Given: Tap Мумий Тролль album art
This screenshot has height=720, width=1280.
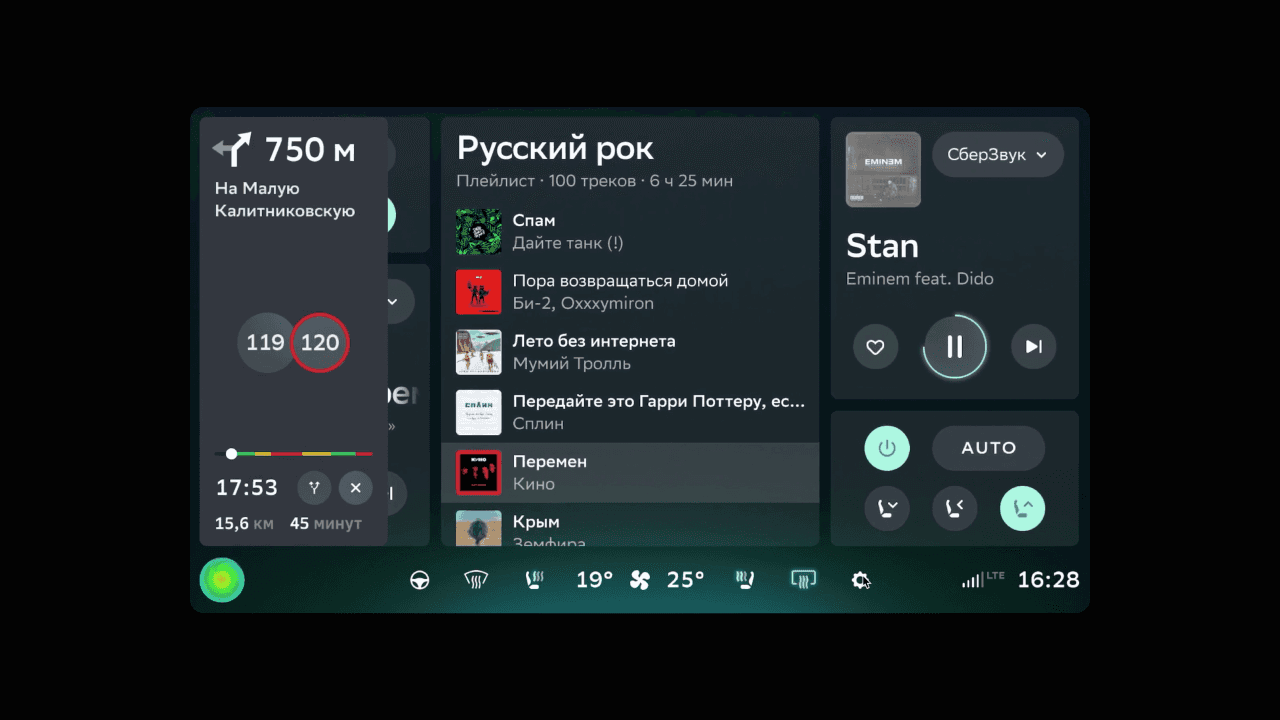Looking at the screenshot, I should coord(479,352).
